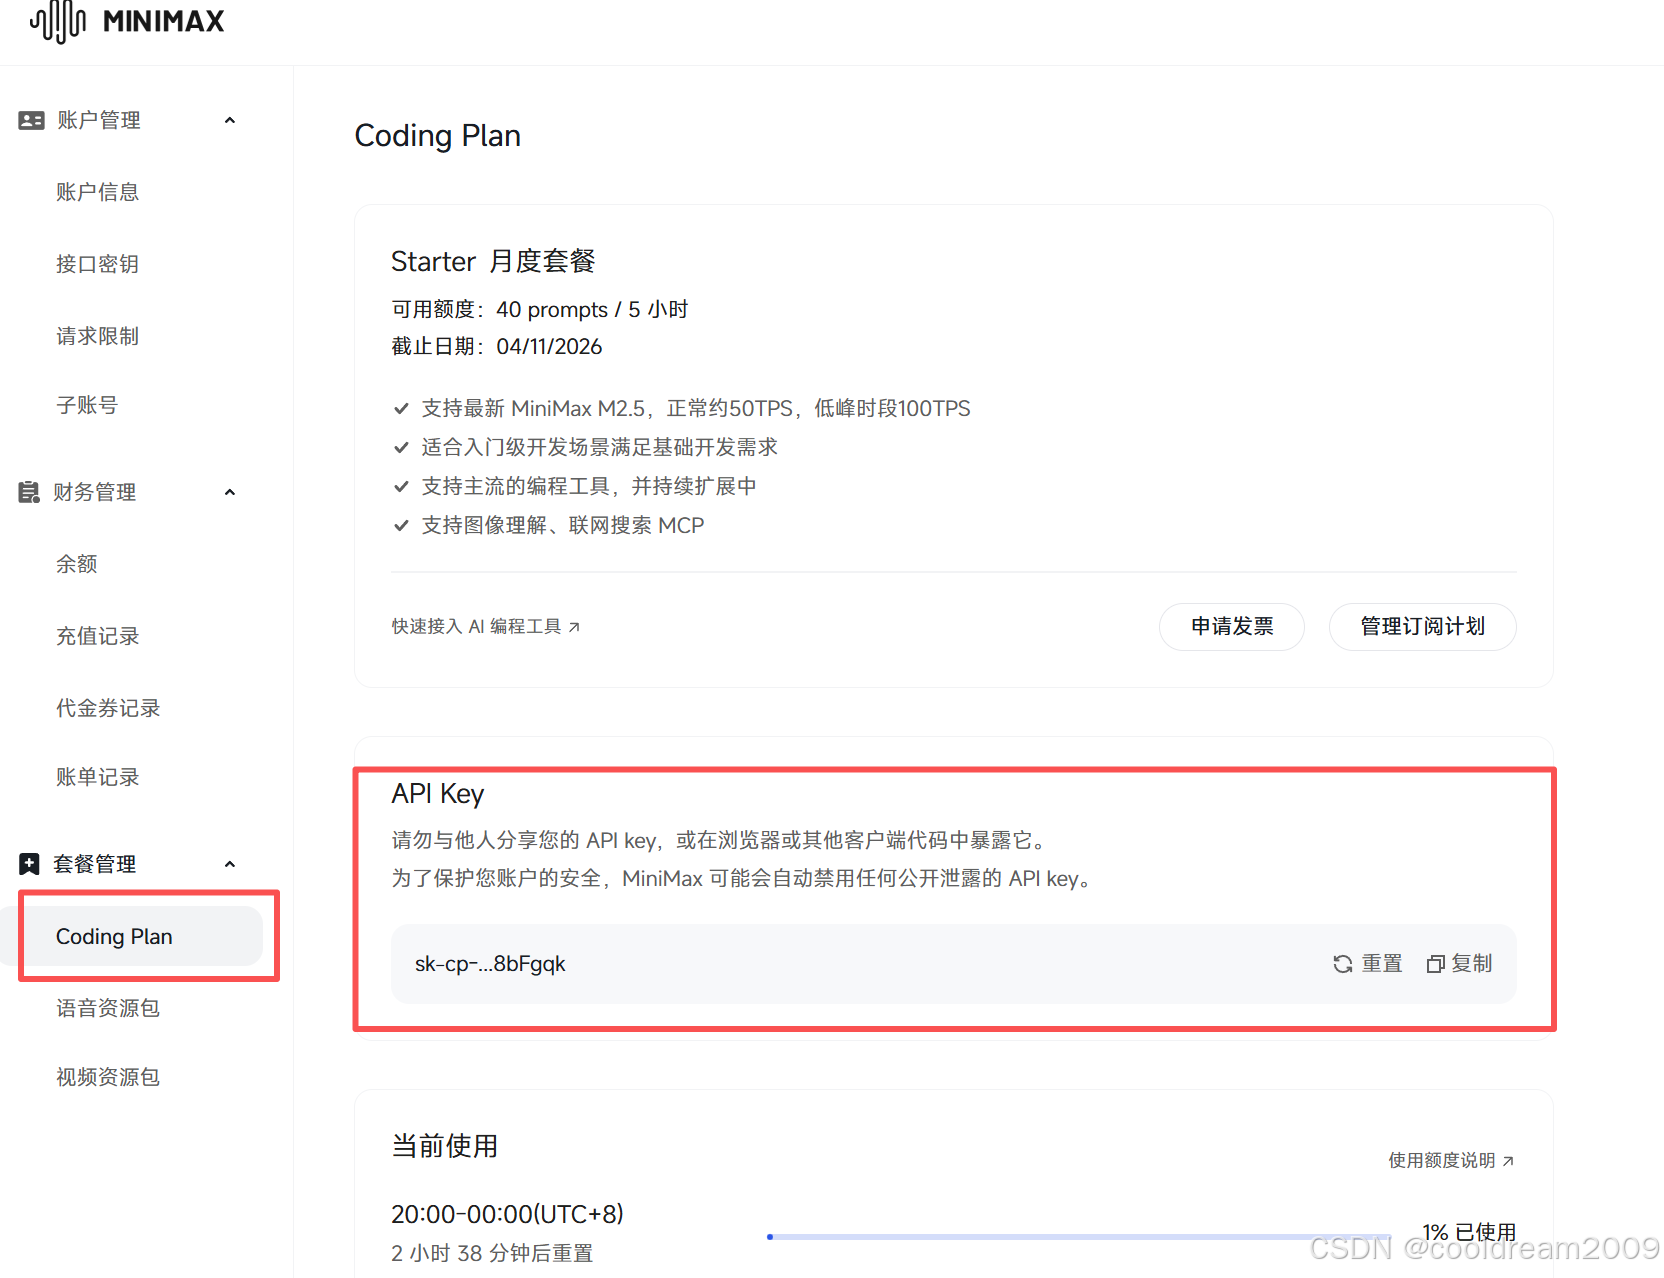Open 接口密钥 in the sidebar

coord(98,264)
